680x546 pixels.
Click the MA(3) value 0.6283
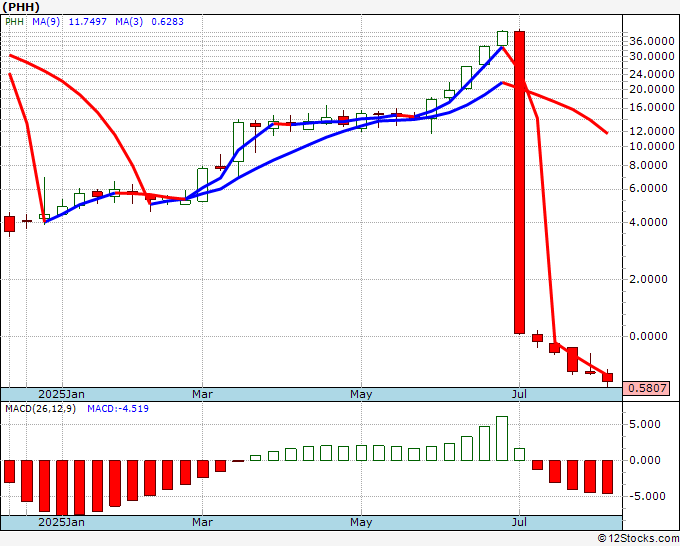(167, 22)
